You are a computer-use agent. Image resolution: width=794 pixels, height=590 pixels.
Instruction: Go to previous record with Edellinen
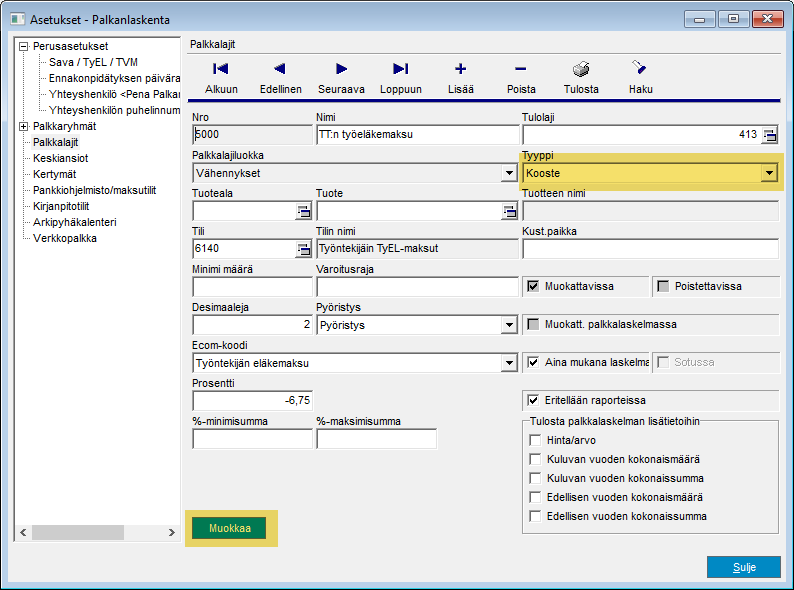[x=281, y=77]
